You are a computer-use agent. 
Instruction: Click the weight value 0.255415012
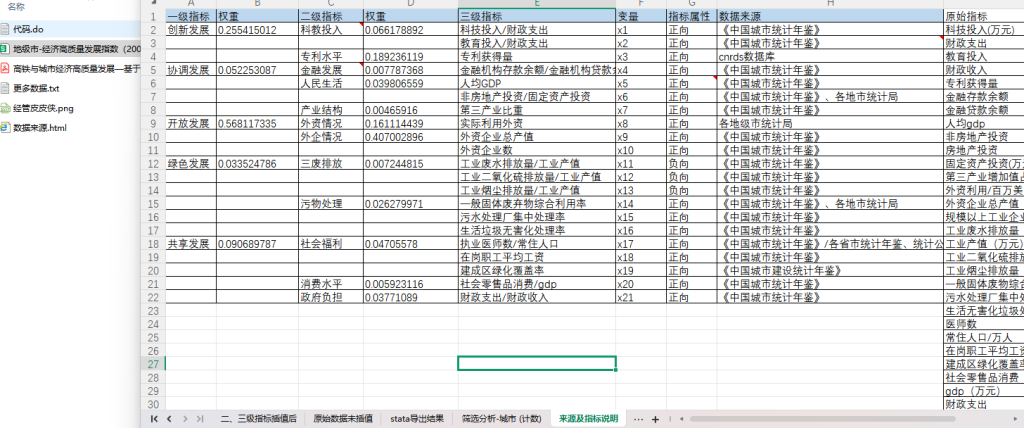click(257, 30)
